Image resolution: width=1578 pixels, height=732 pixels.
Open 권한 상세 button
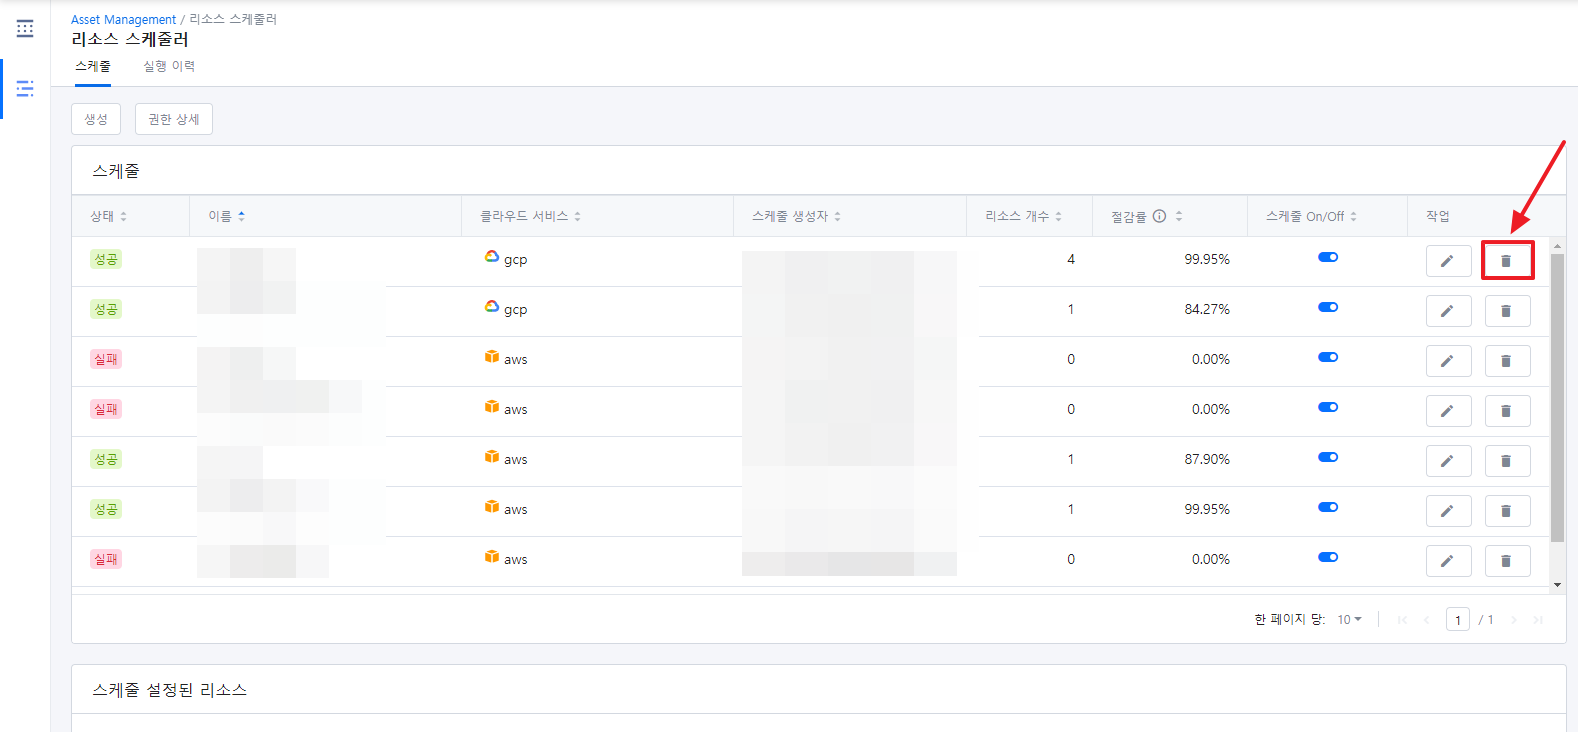click(174, 119)
